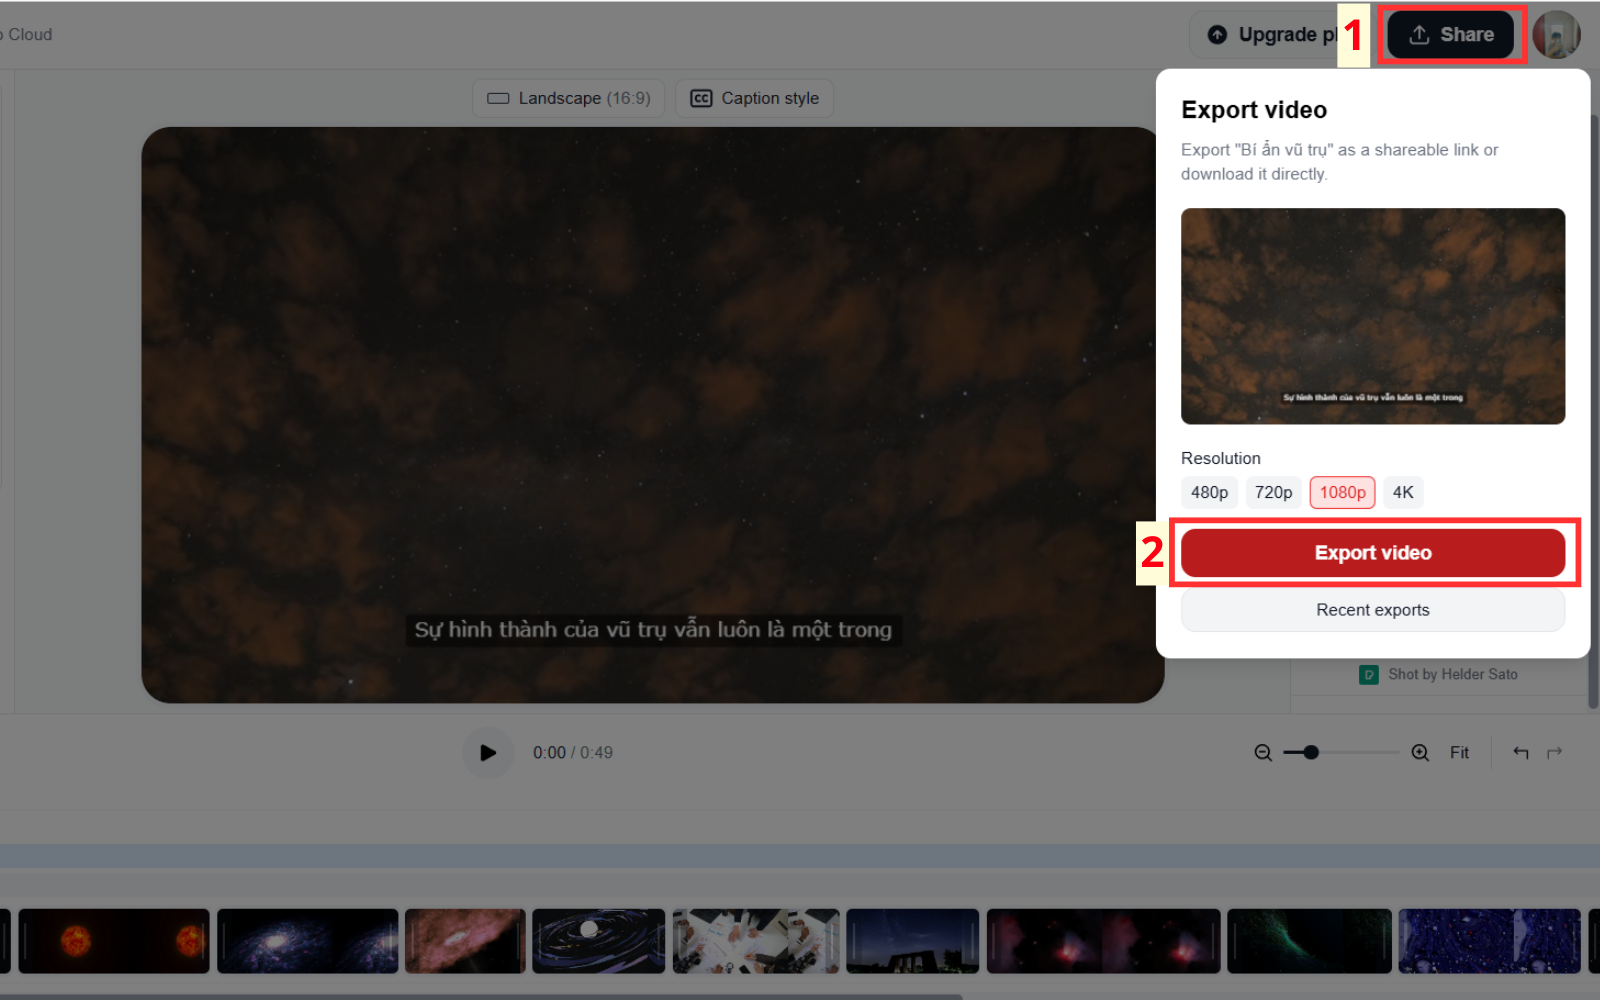Select 1080p resolution option
Screen dimensions: 1600x1000
pyautogui.click(x=1342, y=492)
